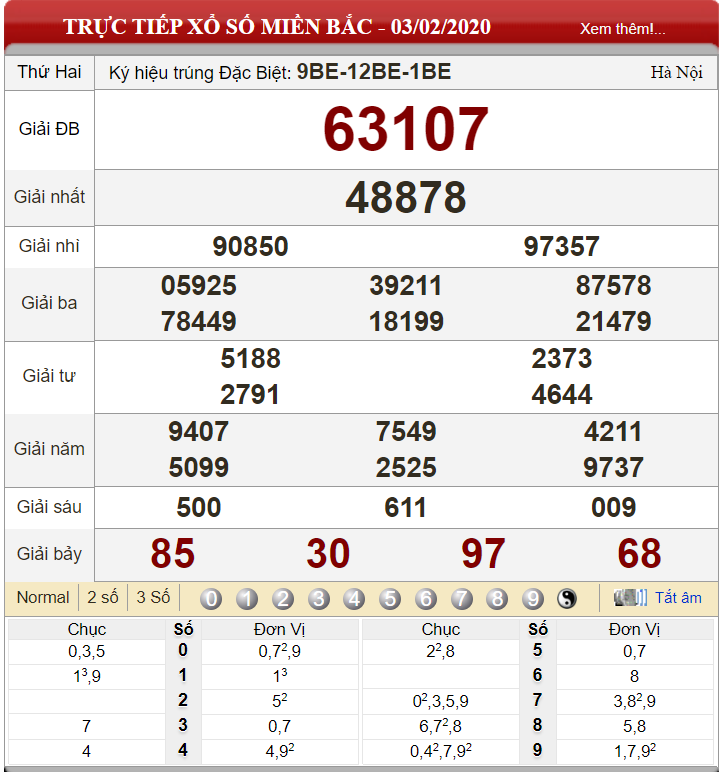This screenshot has height=772, width=723.
Task: Switch to Normal view mode
Action: [43, 597]
